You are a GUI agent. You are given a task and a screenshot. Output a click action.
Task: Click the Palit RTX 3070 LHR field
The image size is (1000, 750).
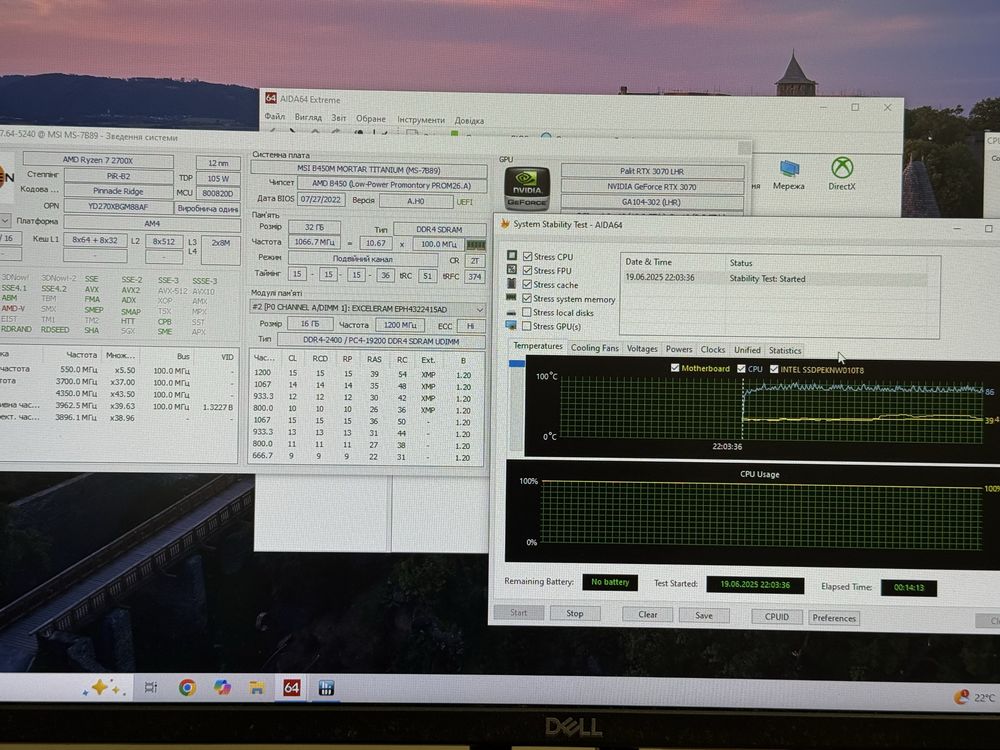tap(652, 171)
